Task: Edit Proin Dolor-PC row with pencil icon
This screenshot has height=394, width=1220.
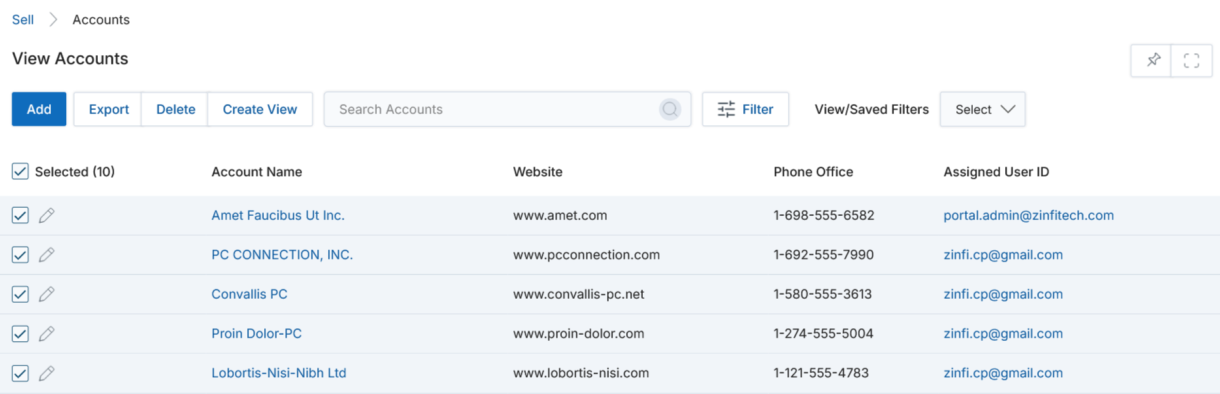Action: pyautogui.click(x=46, y=334)
